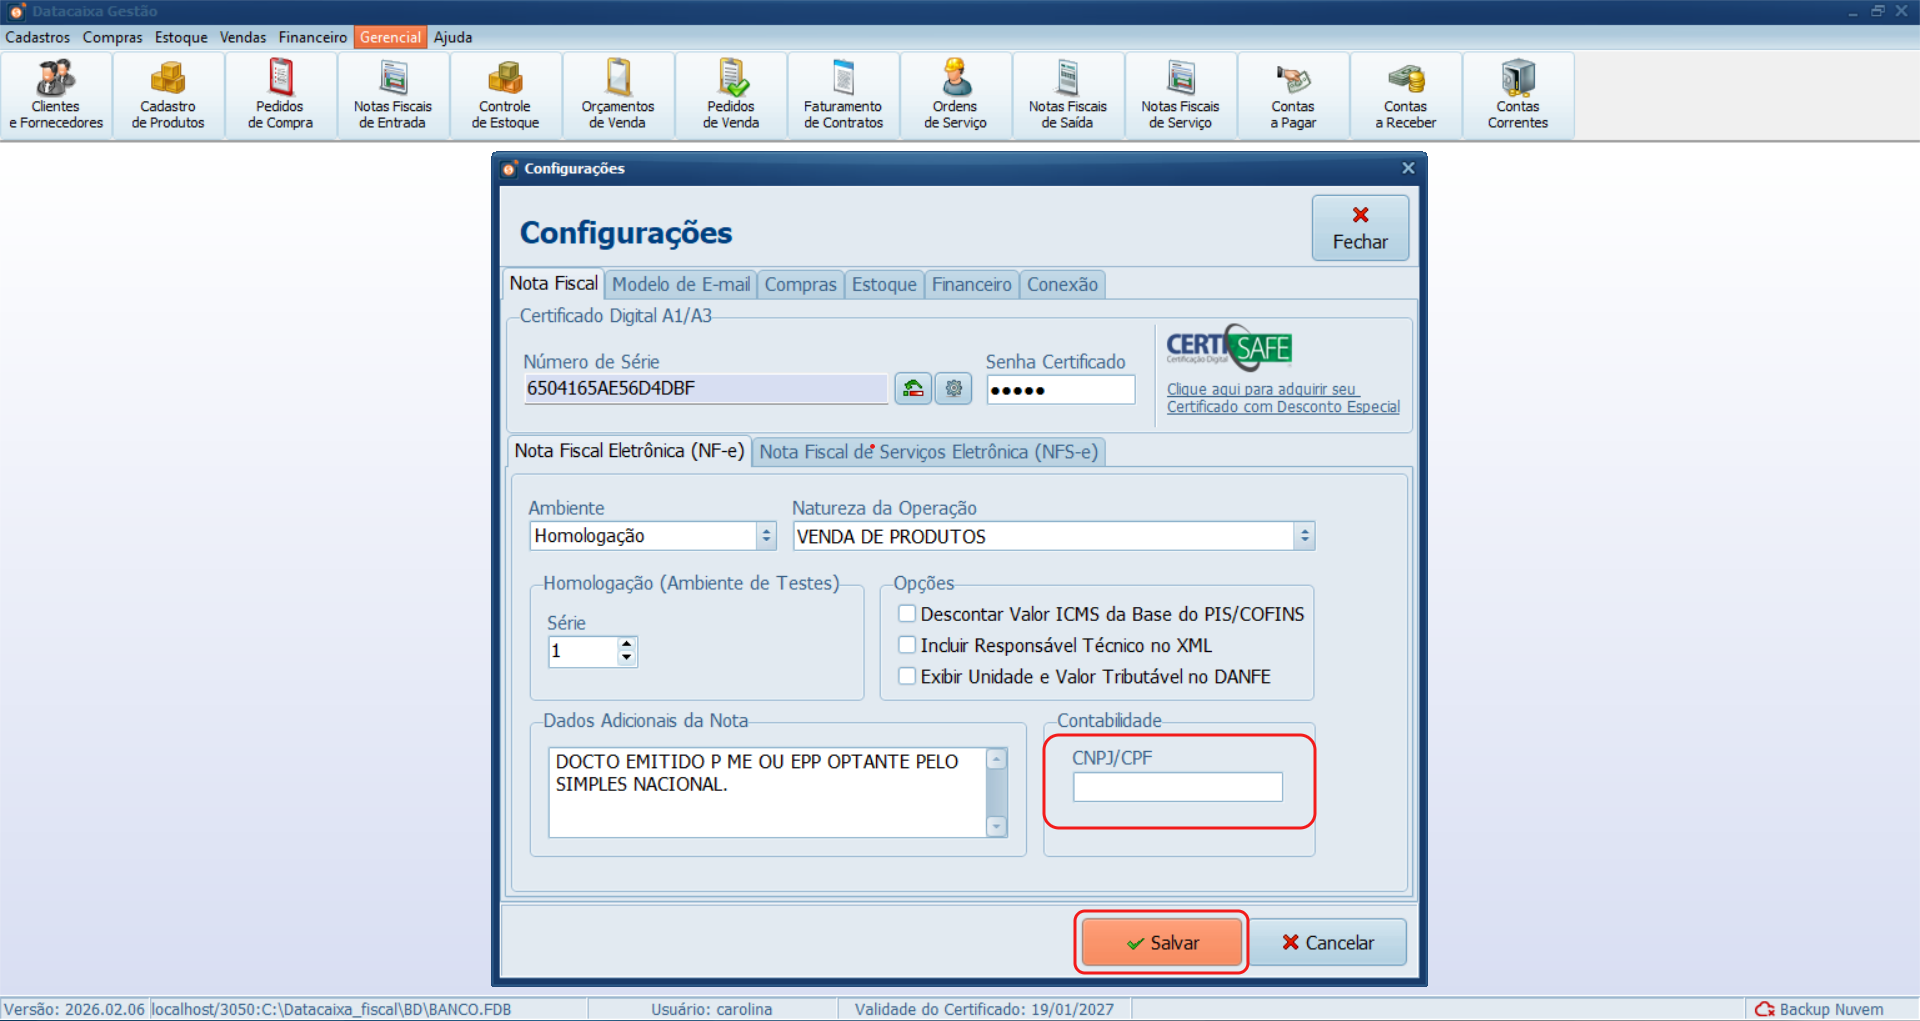Switch to Modelo de E-mail tab

click(681, 284)
